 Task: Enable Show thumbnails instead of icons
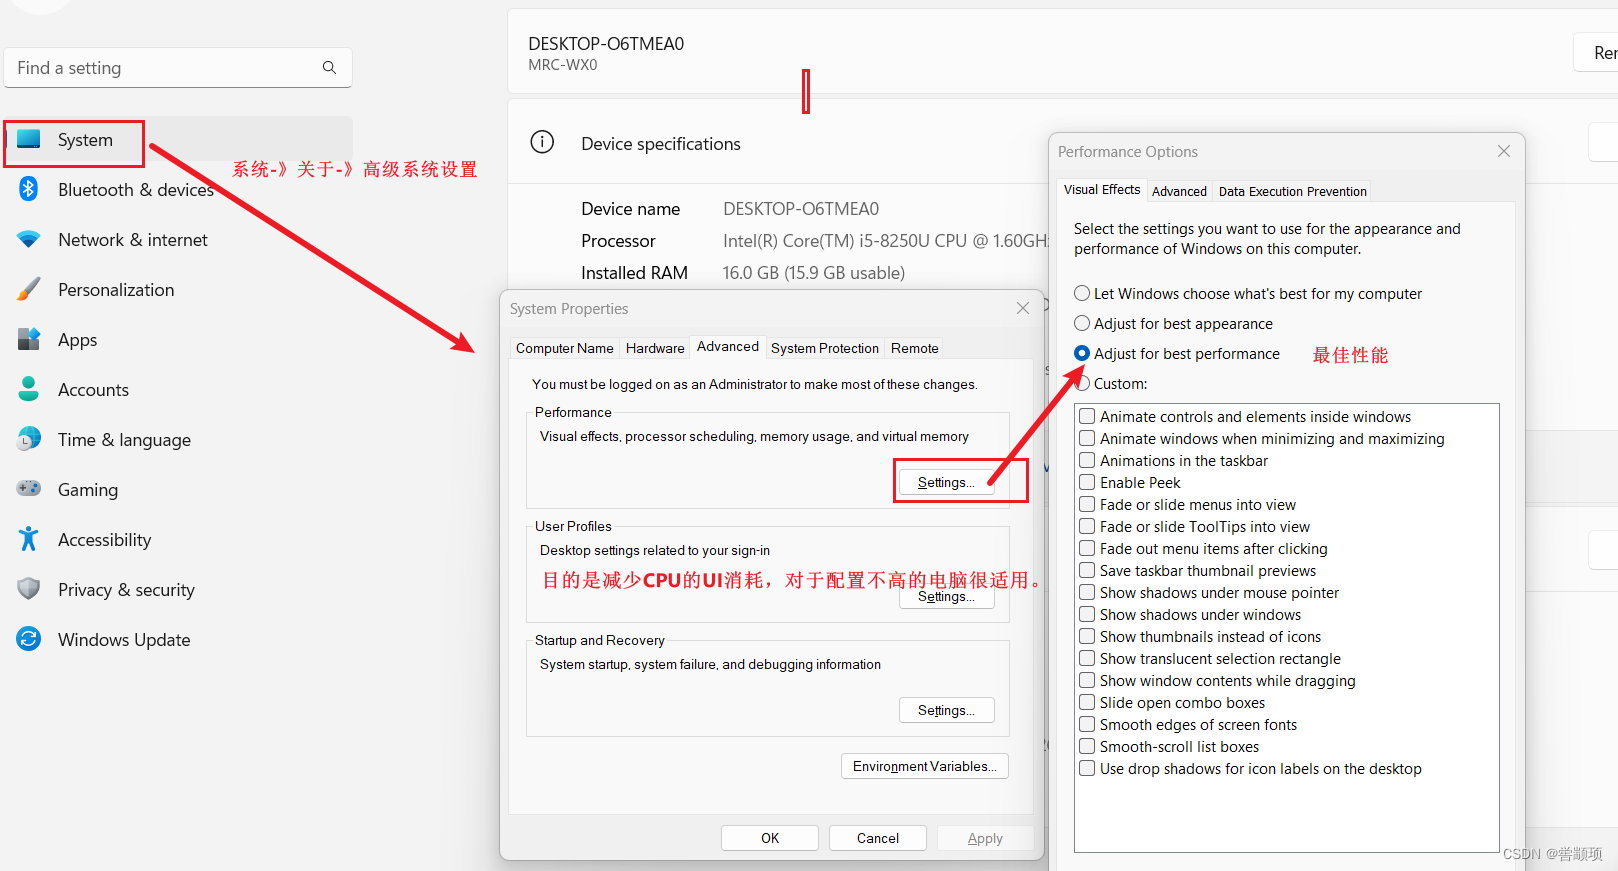pyautogui.click(x=1087, y=636)
